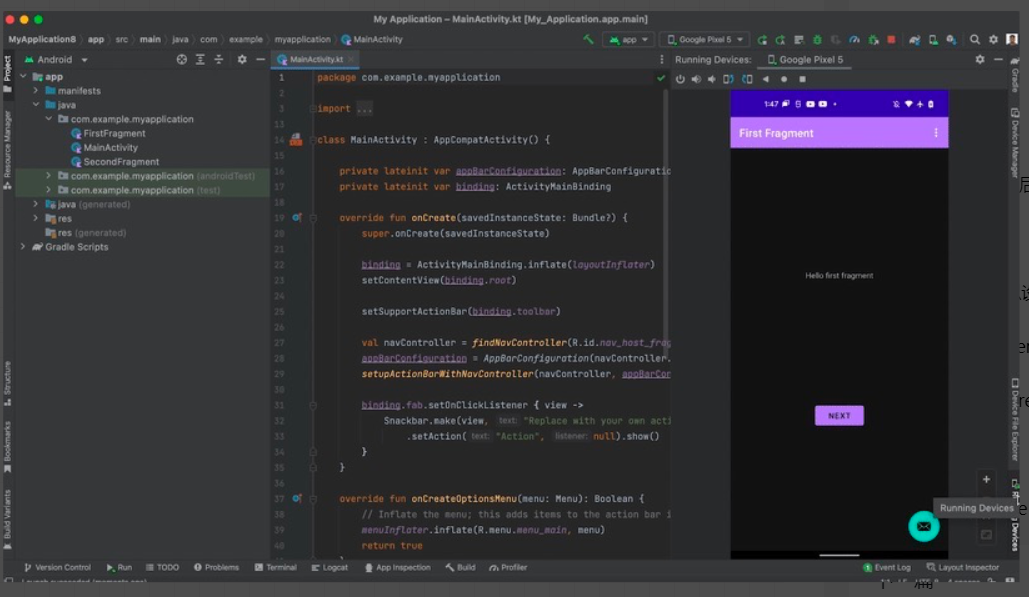The height and width of the screenshot is (597, 1029).
Task: Expand java (generated) folder
Action: click(x=36, y=204)
